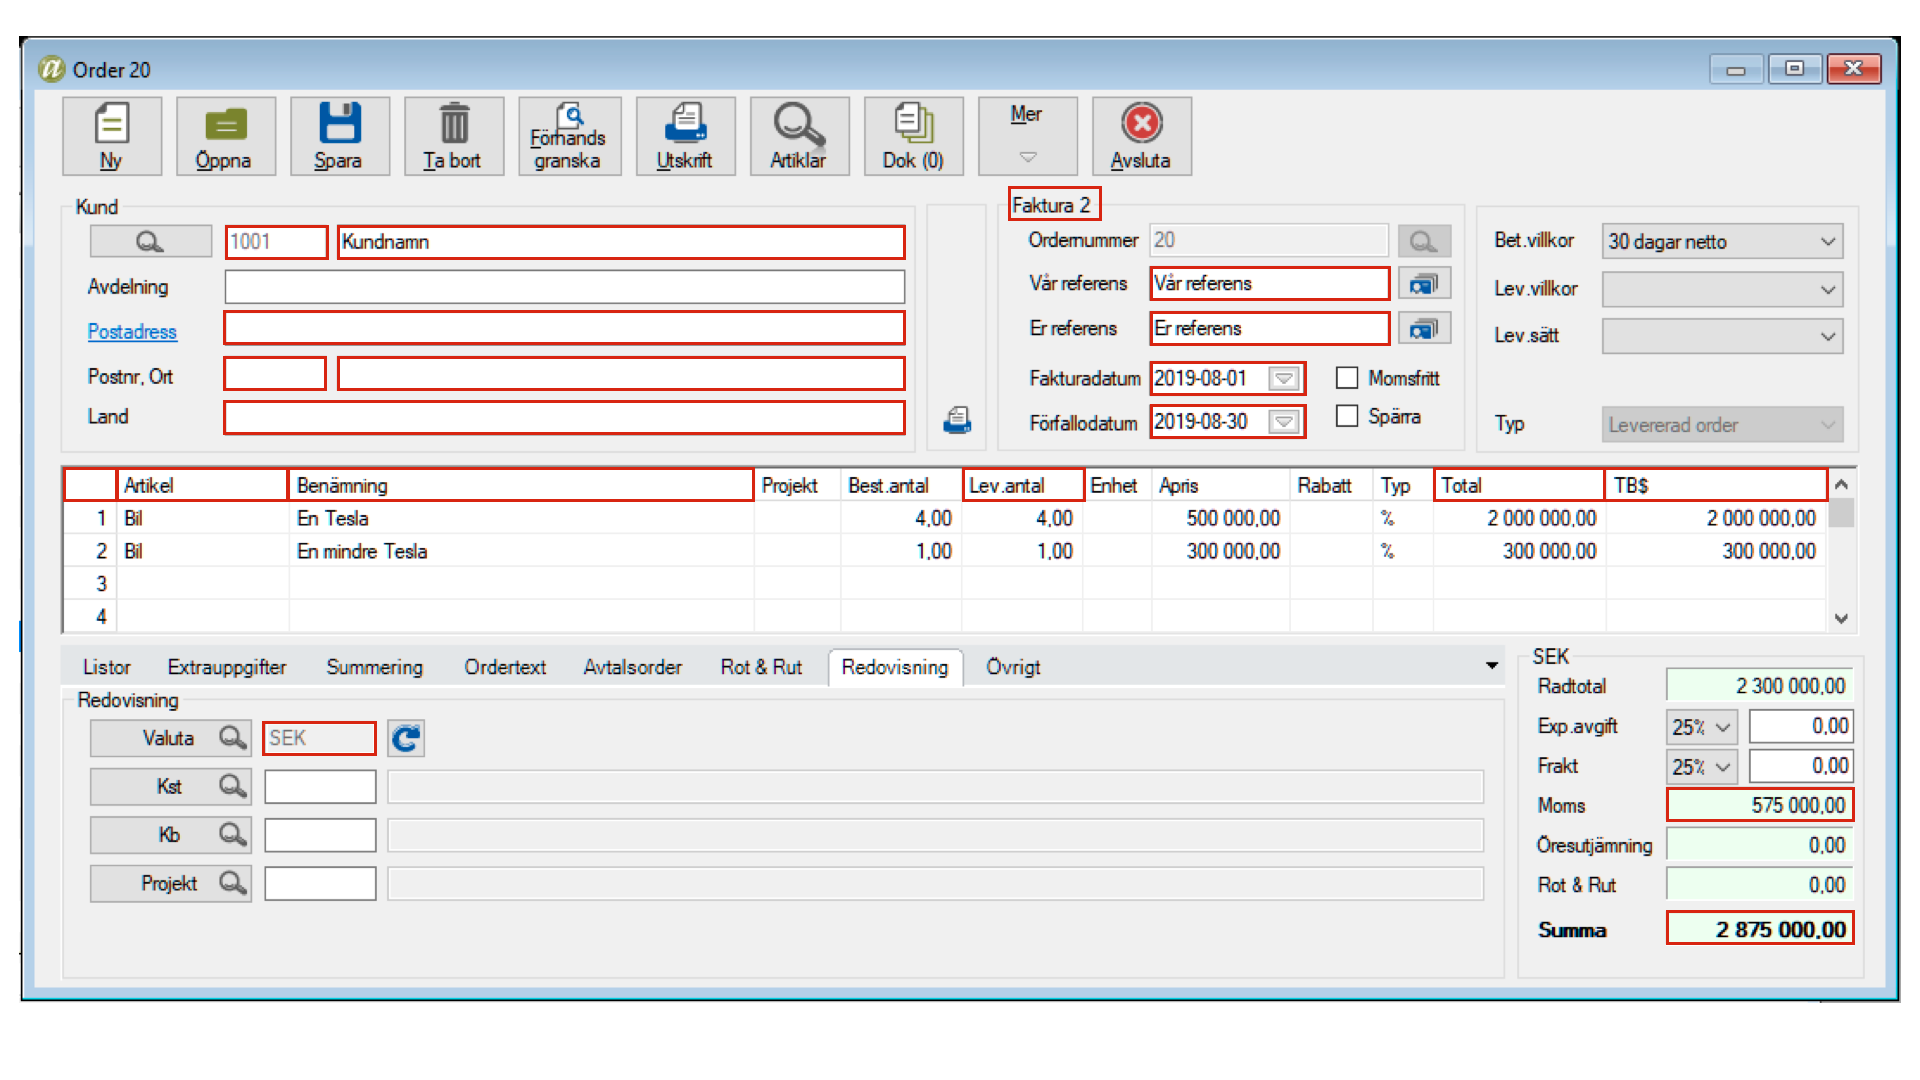Click the Avdelning input field
The image size is (1920, 1080).
click(564, 287)
